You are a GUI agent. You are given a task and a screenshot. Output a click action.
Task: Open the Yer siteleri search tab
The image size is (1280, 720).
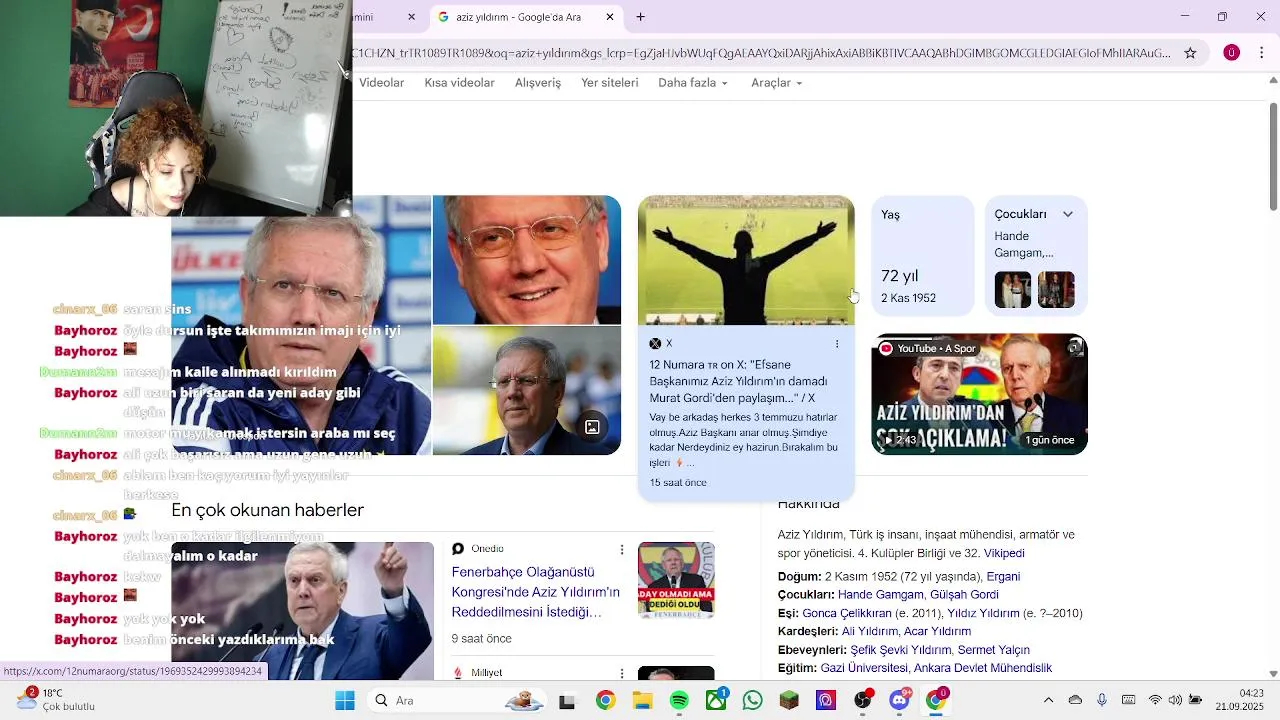click(x=610, y=83)
